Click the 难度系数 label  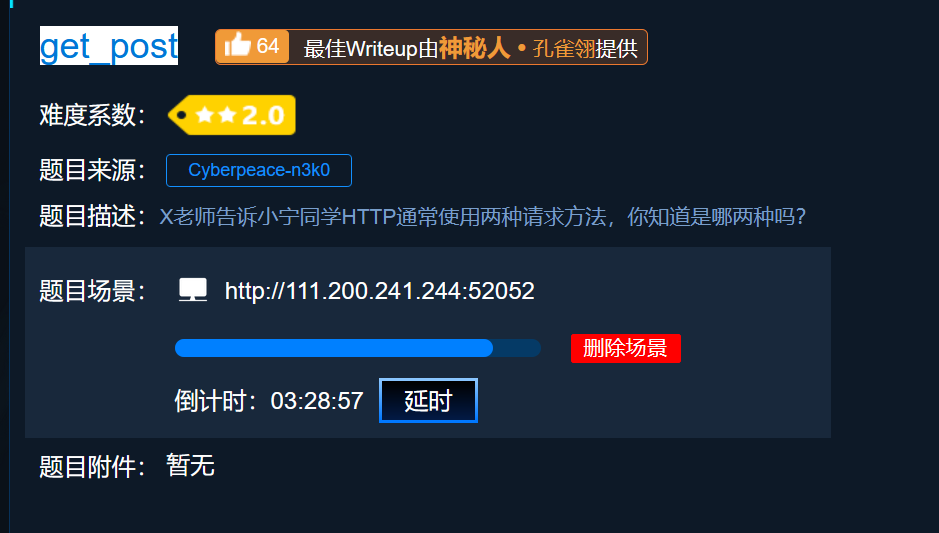pyautogui.click(x=92, y=115)
